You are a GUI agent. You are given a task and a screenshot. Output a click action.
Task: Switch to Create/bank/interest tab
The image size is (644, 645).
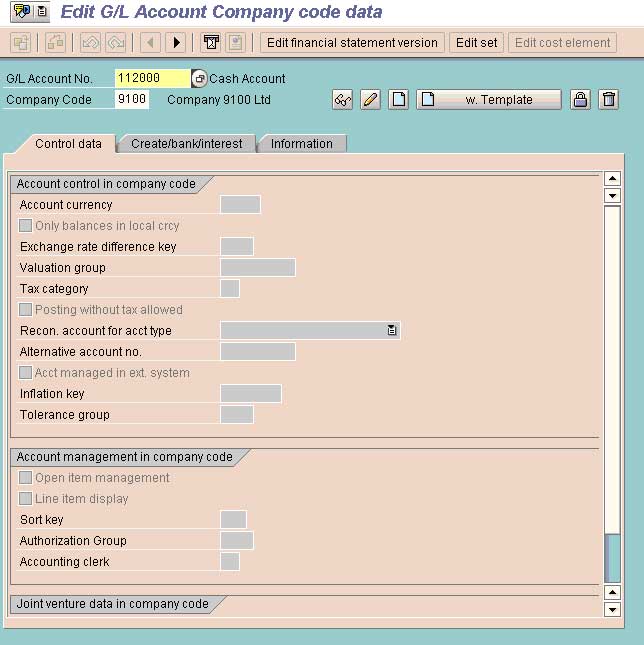(x=186, y=144)
